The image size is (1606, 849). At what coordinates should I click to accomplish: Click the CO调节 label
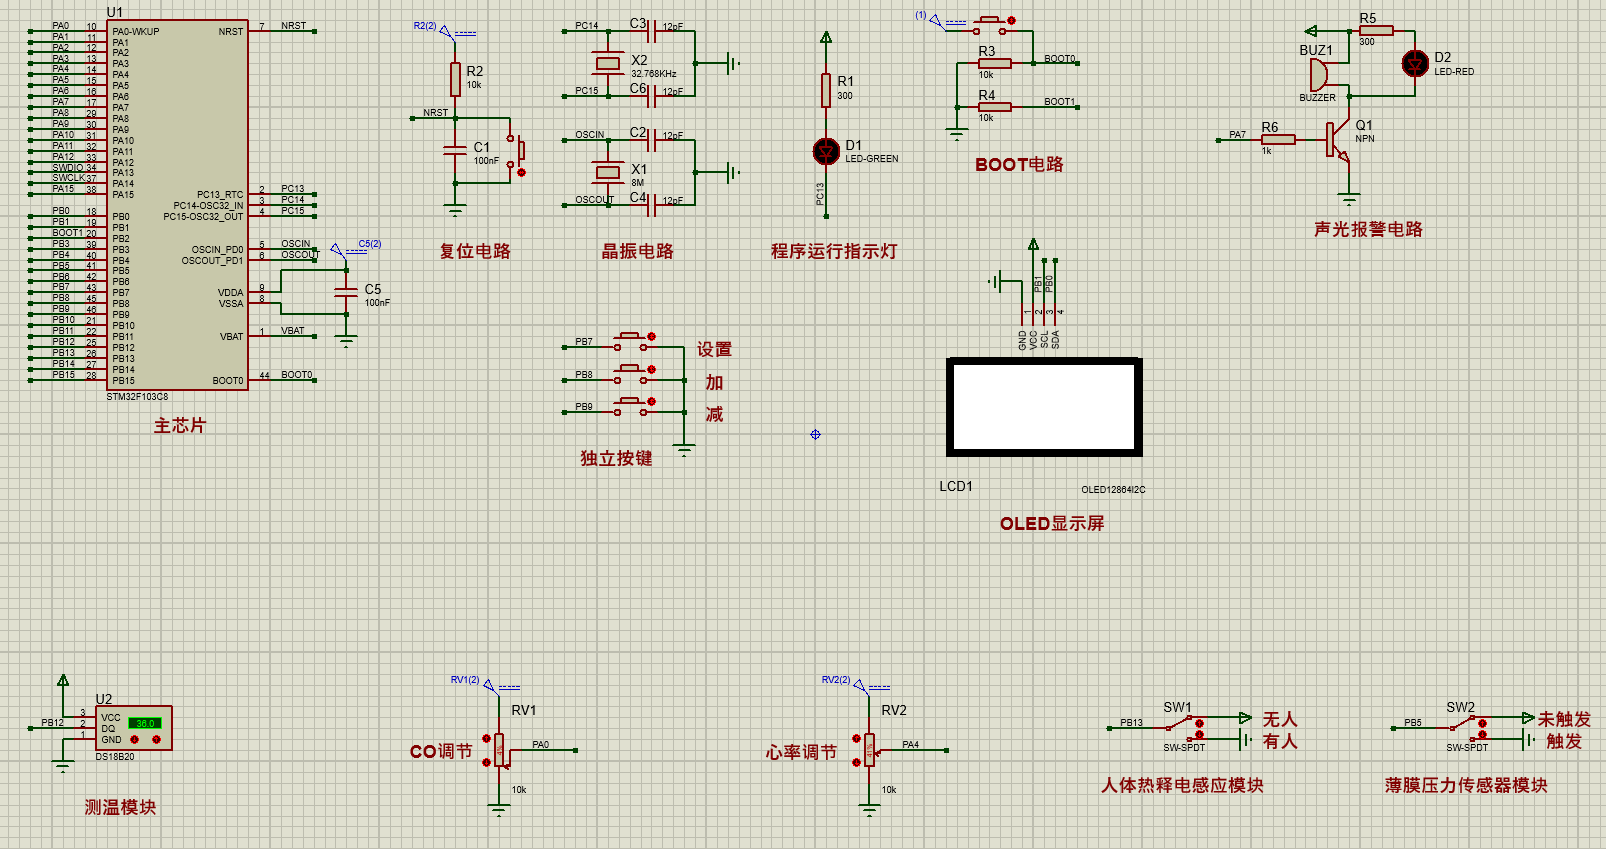pos(441,751)
